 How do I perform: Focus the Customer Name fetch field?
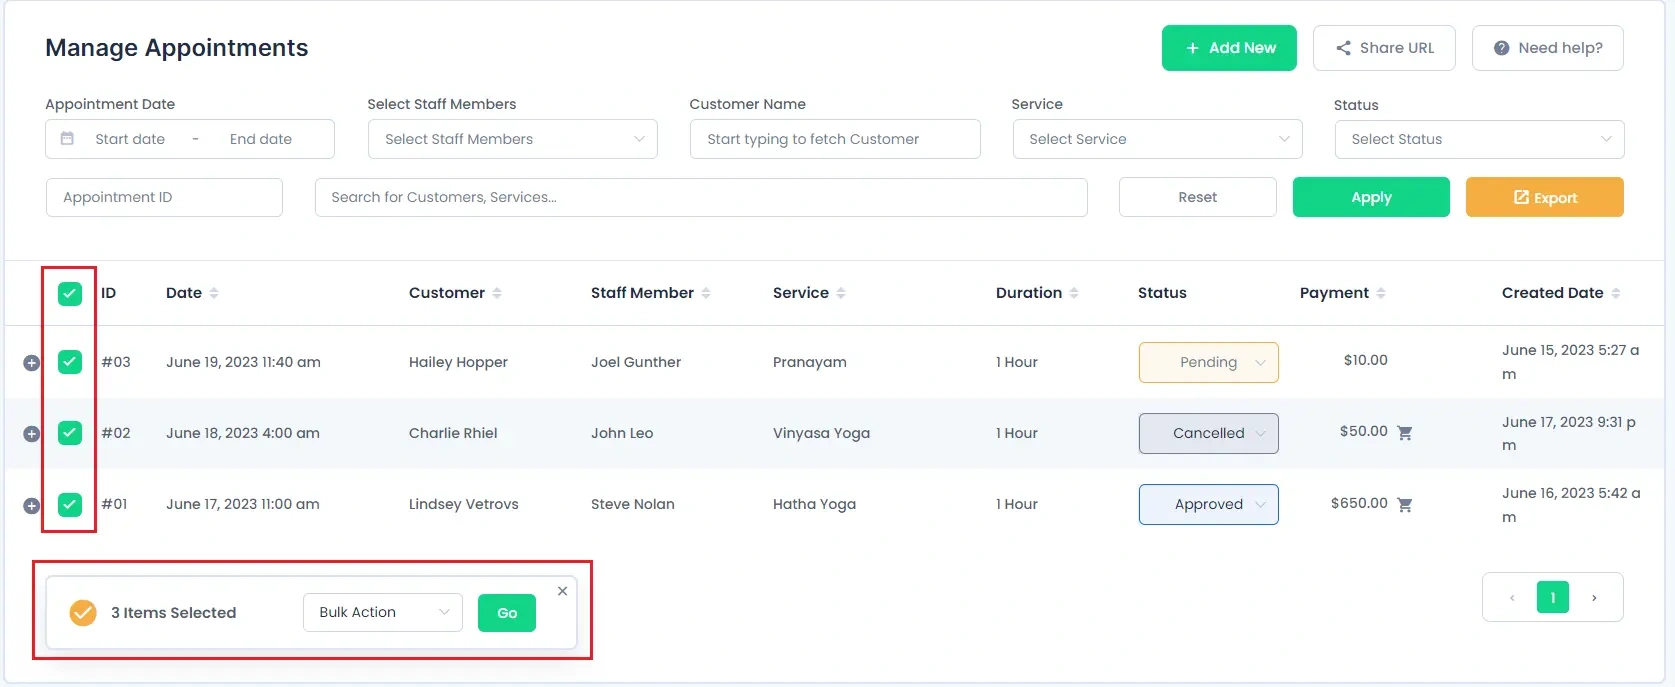[835, 139]
